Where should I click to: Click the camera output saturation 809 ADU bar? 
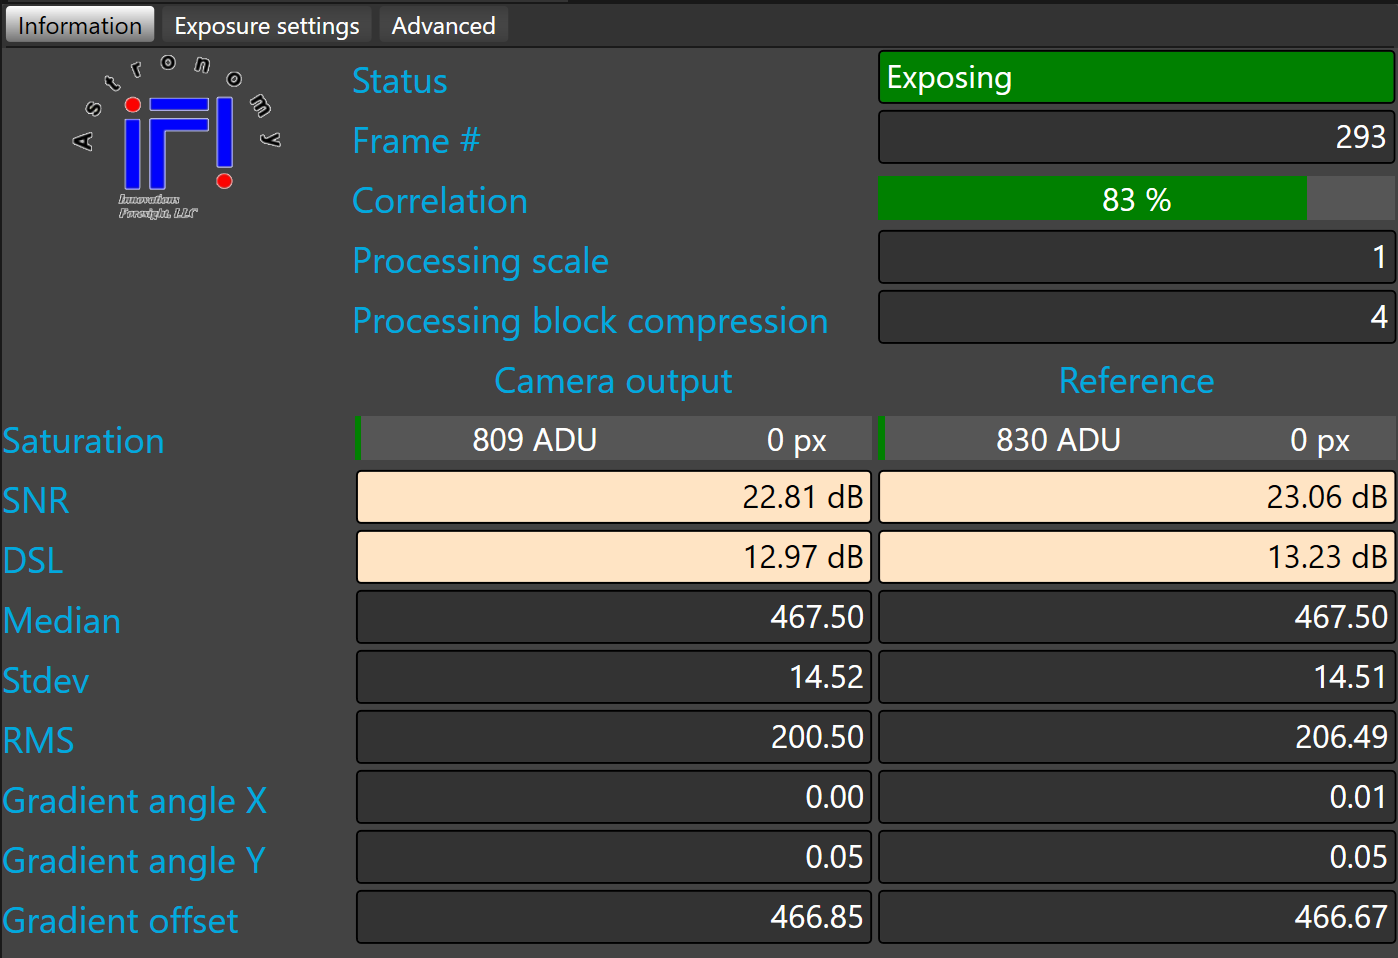click(614, 439)
